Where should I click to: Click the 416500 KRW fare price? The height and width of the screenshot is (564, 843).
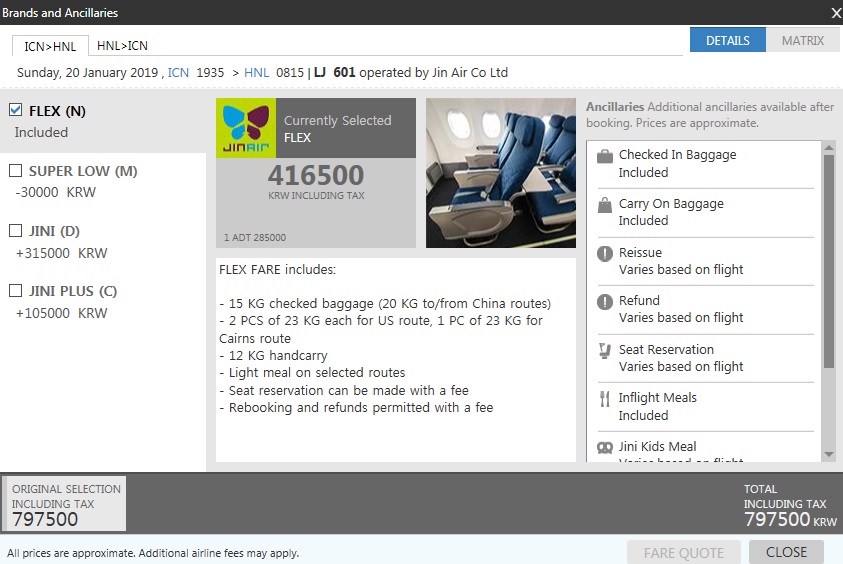point(316,175)
